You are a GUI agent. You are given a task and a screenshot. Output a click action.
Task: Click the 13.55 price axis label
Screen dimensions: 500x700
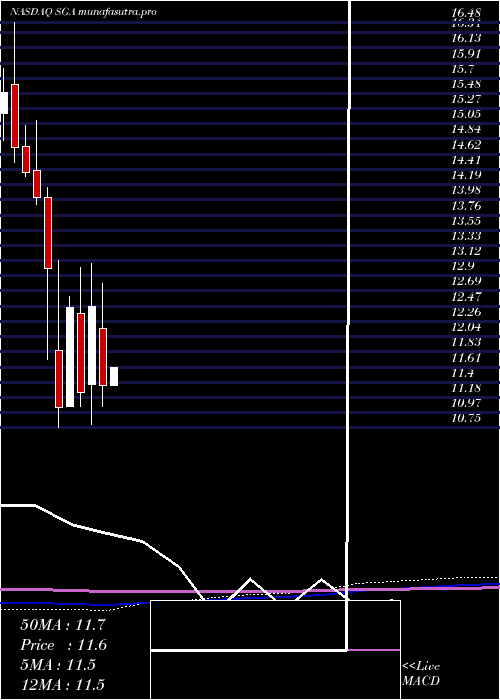pos(466,221)
